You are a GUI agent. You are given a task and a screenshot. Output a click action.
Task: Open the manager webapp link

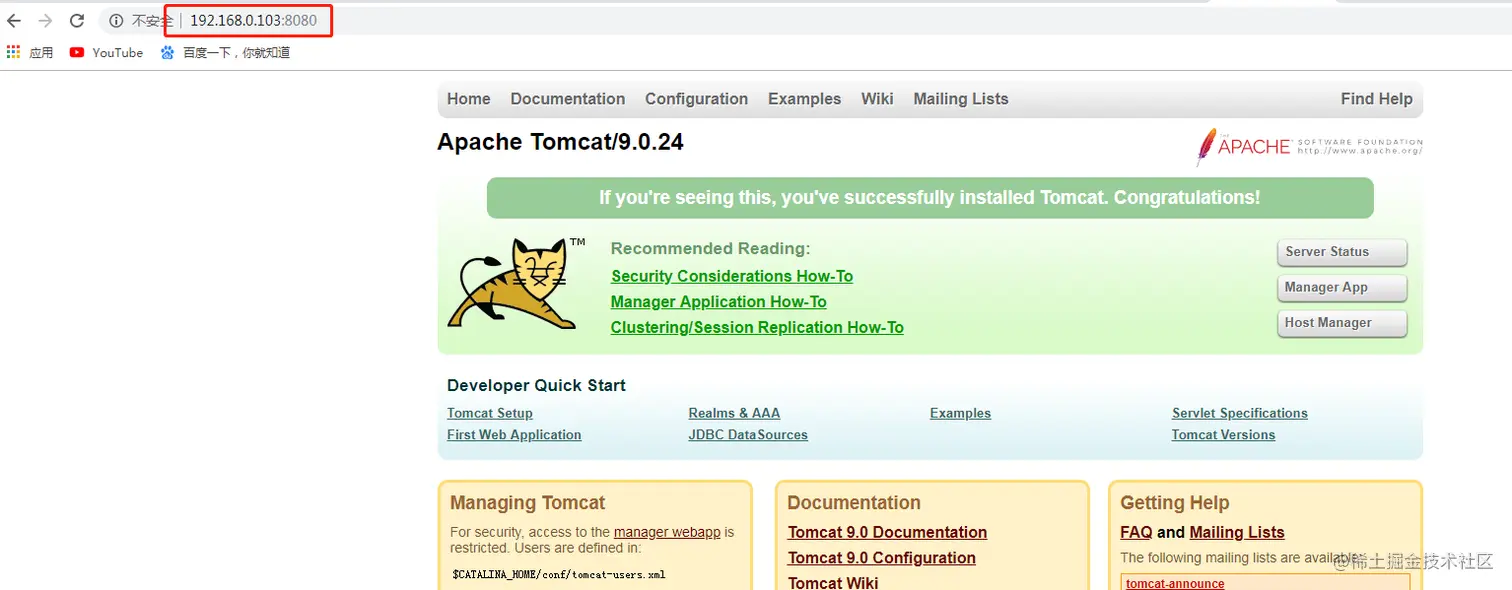pos(667,532)
